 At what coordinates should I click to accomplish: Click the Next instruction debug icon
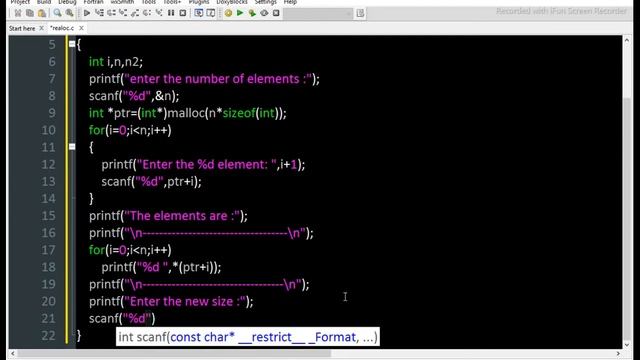coord(147,13)
